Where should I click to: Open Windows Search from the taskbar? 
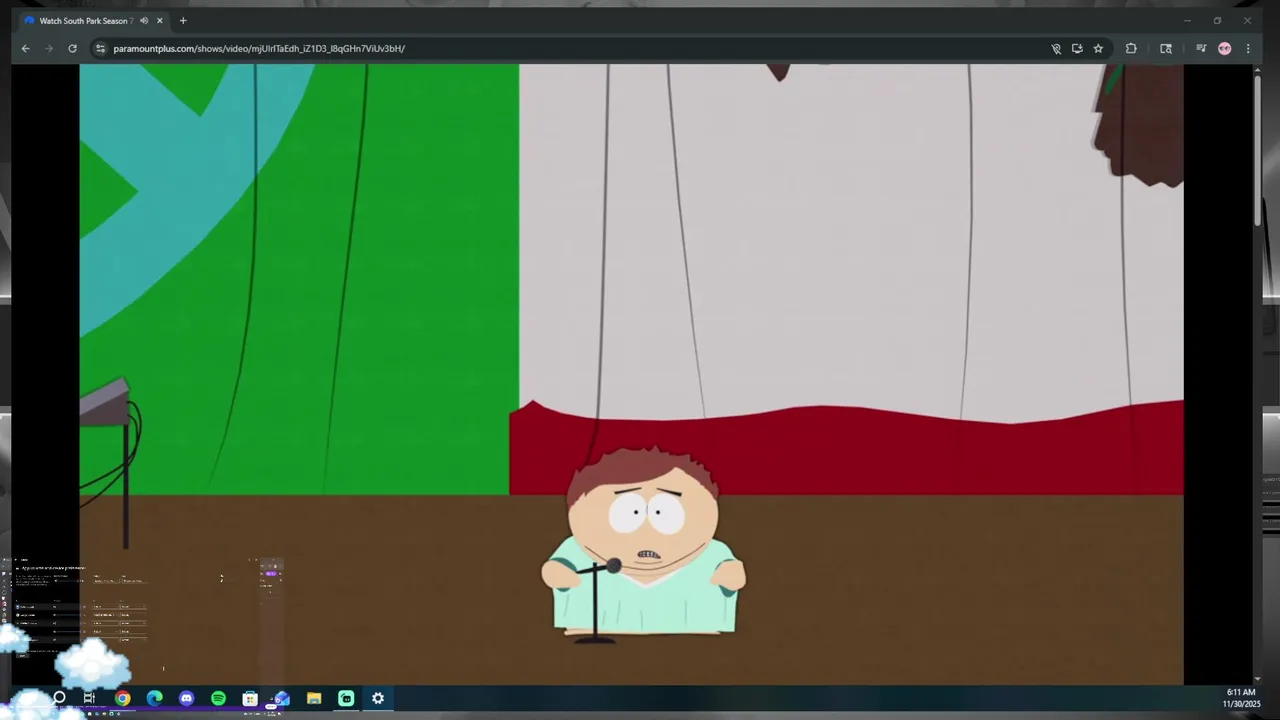point(59,698)
